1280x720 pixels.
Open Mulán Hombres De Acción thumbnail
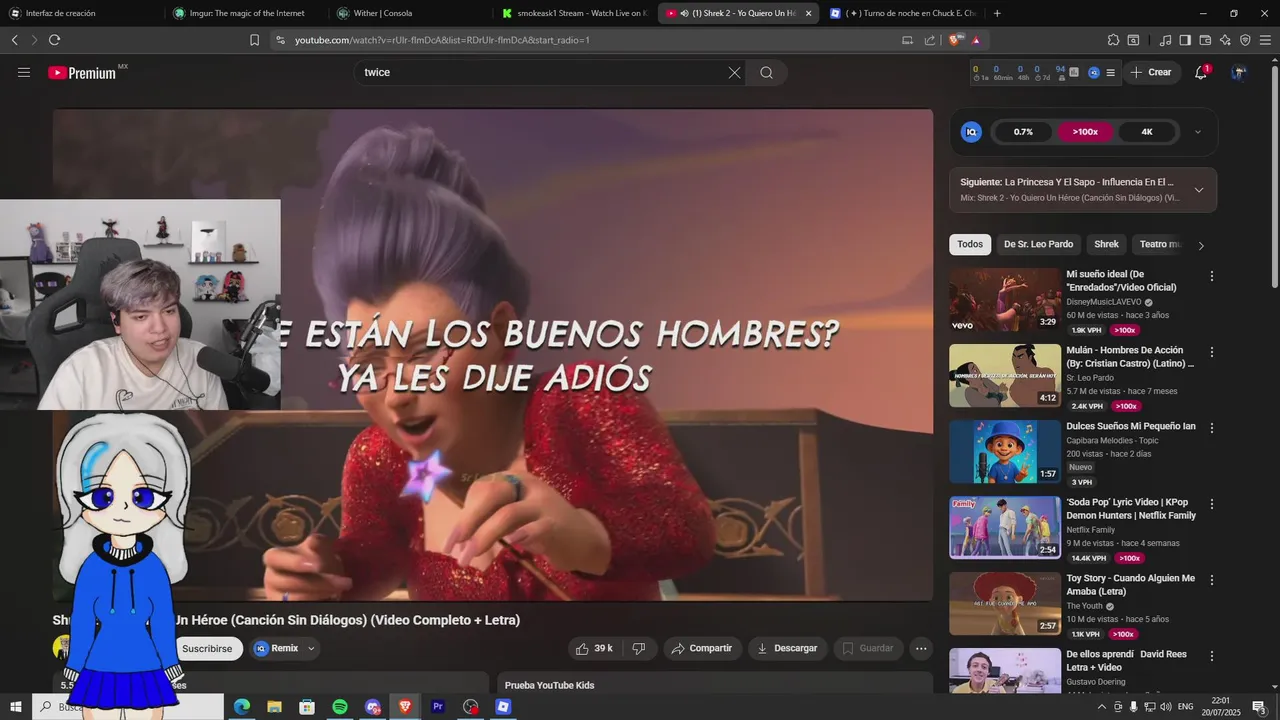[1005, 376]
